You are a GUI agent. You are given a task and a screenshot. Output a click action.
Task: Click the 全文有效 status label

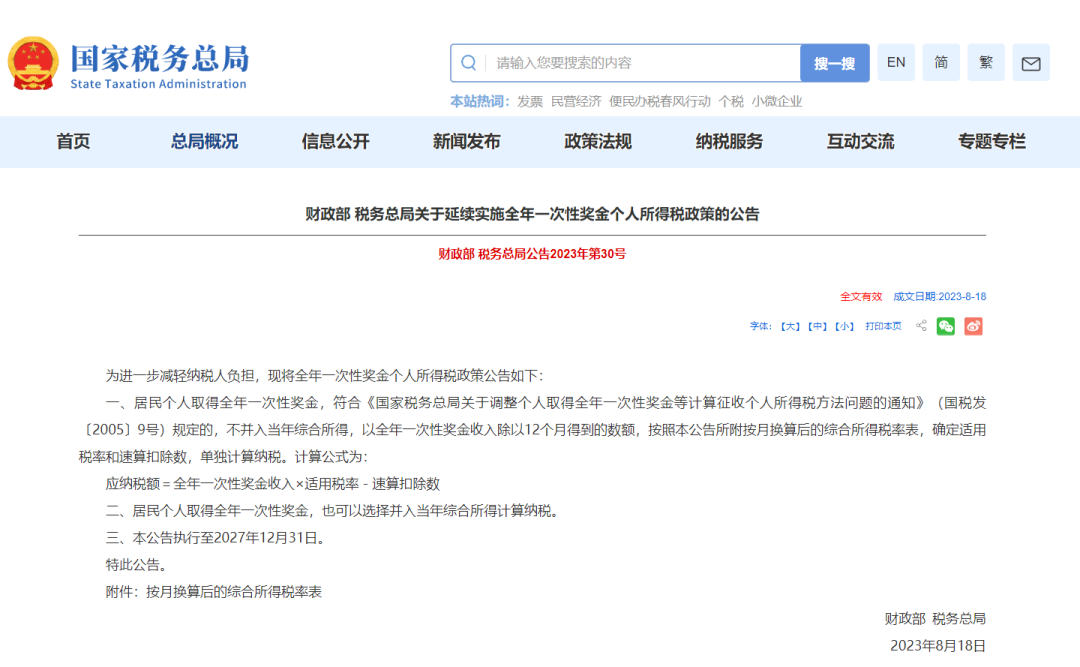861,296
